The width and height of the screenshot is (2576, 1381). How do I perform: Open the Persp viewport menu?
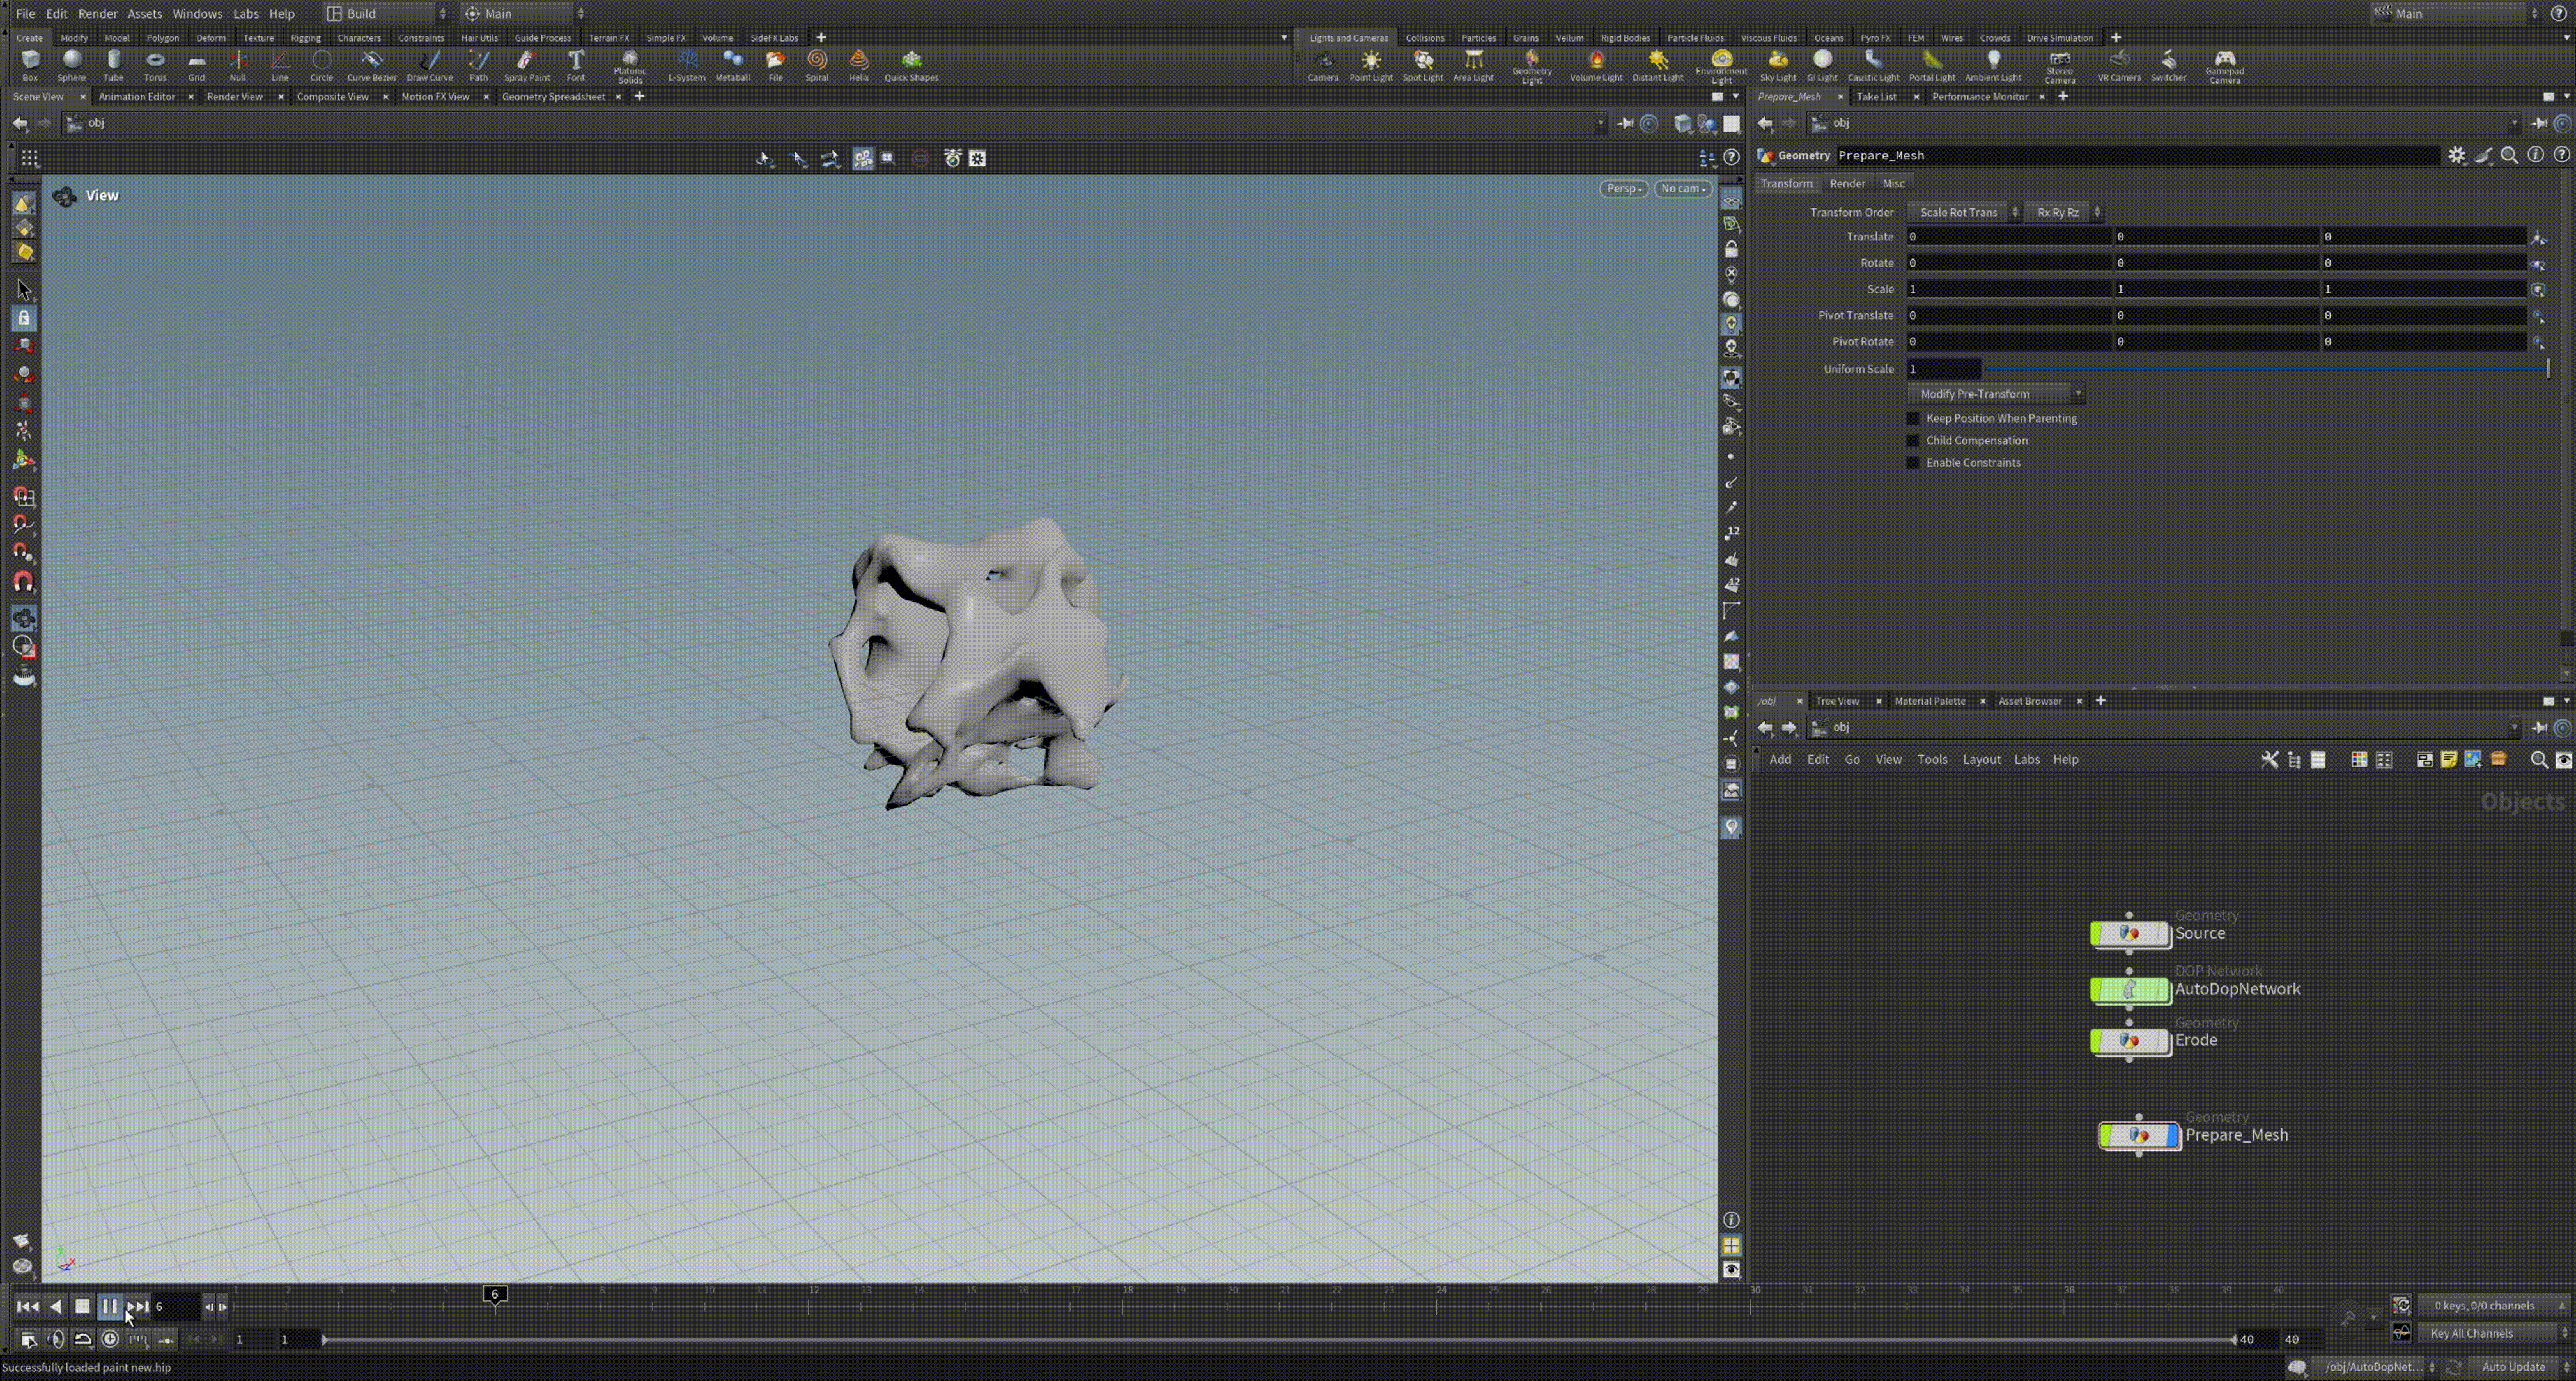1623,188
